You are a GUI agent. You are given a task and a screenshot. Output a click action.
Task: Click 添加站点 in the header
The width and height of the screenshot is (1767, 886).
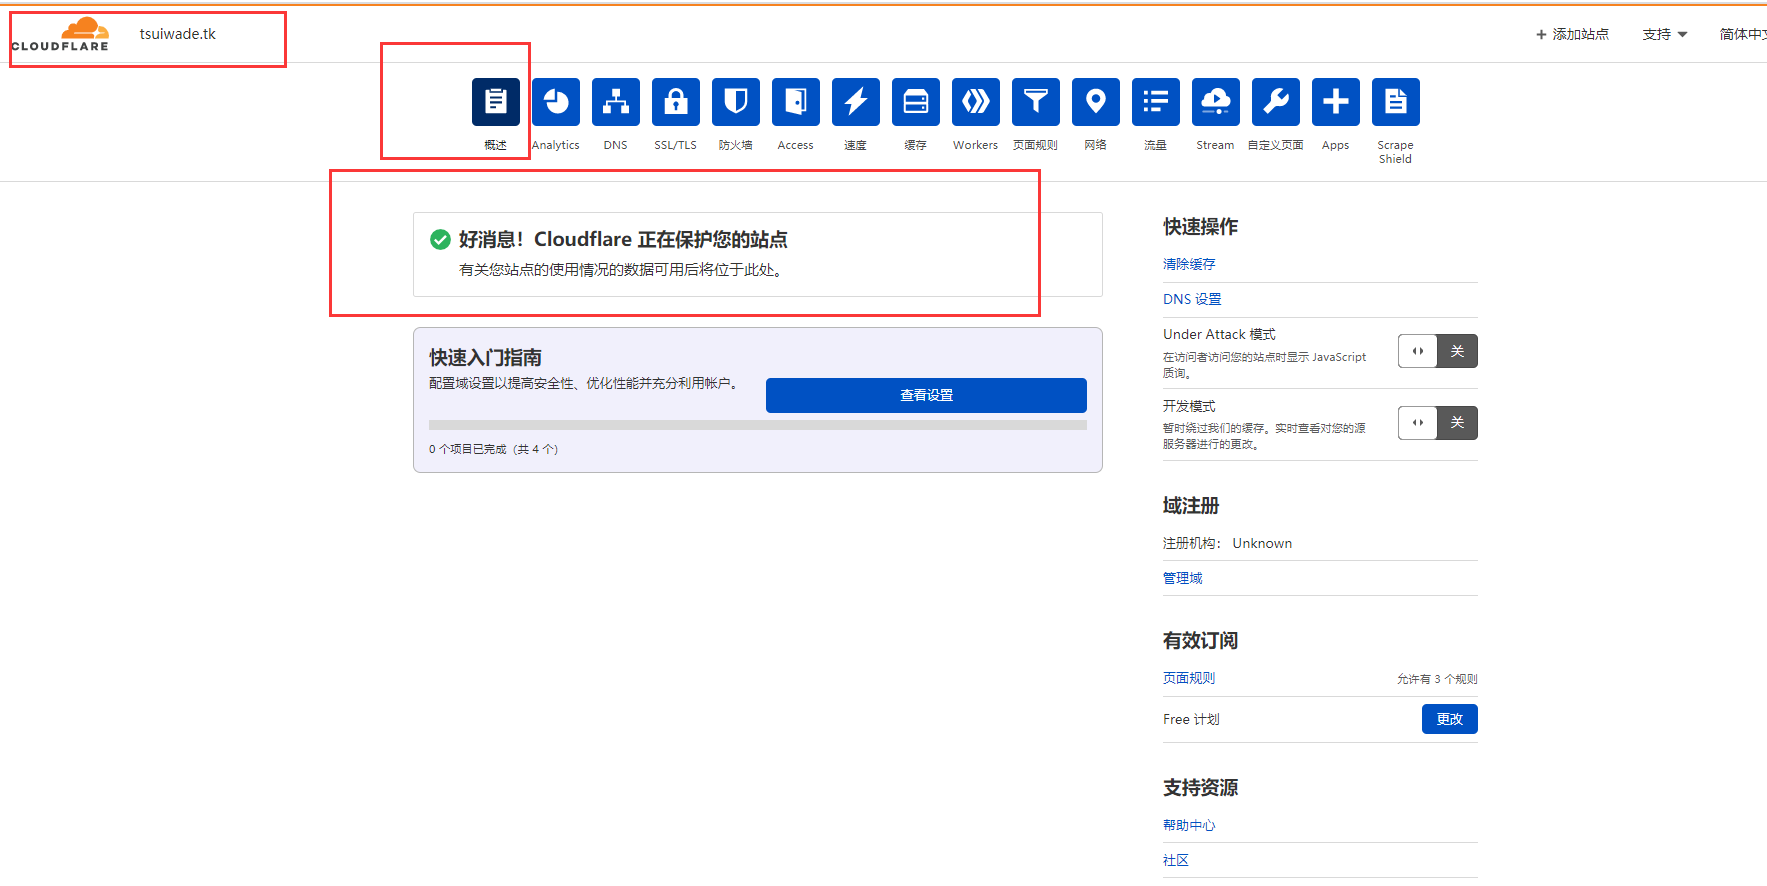(x=1572, y=34)
